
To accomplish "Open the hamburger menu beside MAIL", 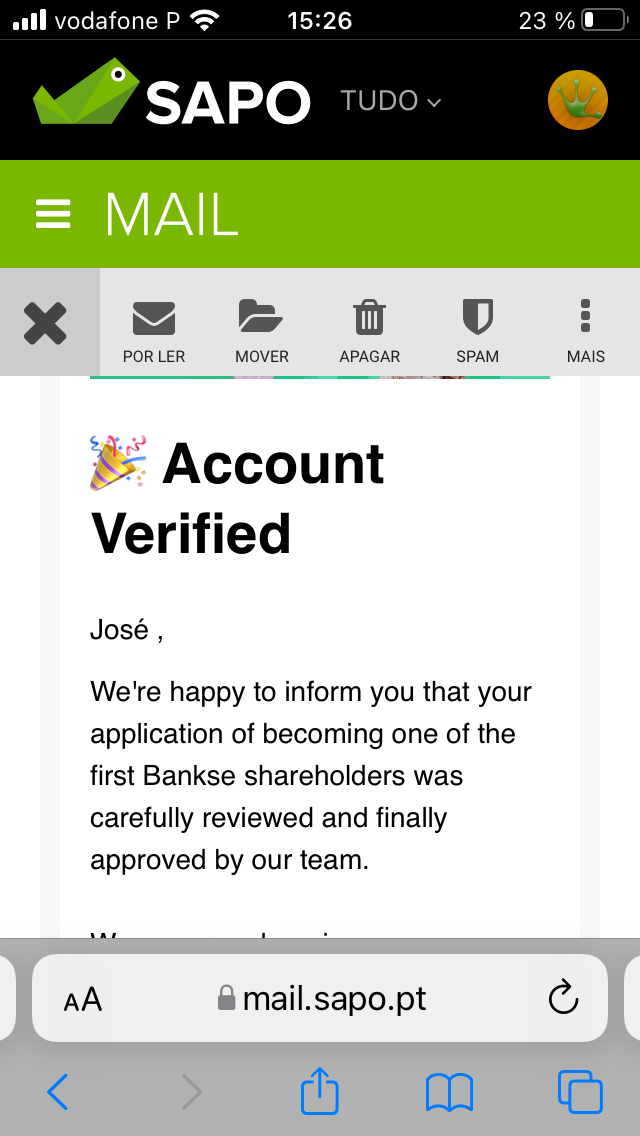I will tap(53, 214).
